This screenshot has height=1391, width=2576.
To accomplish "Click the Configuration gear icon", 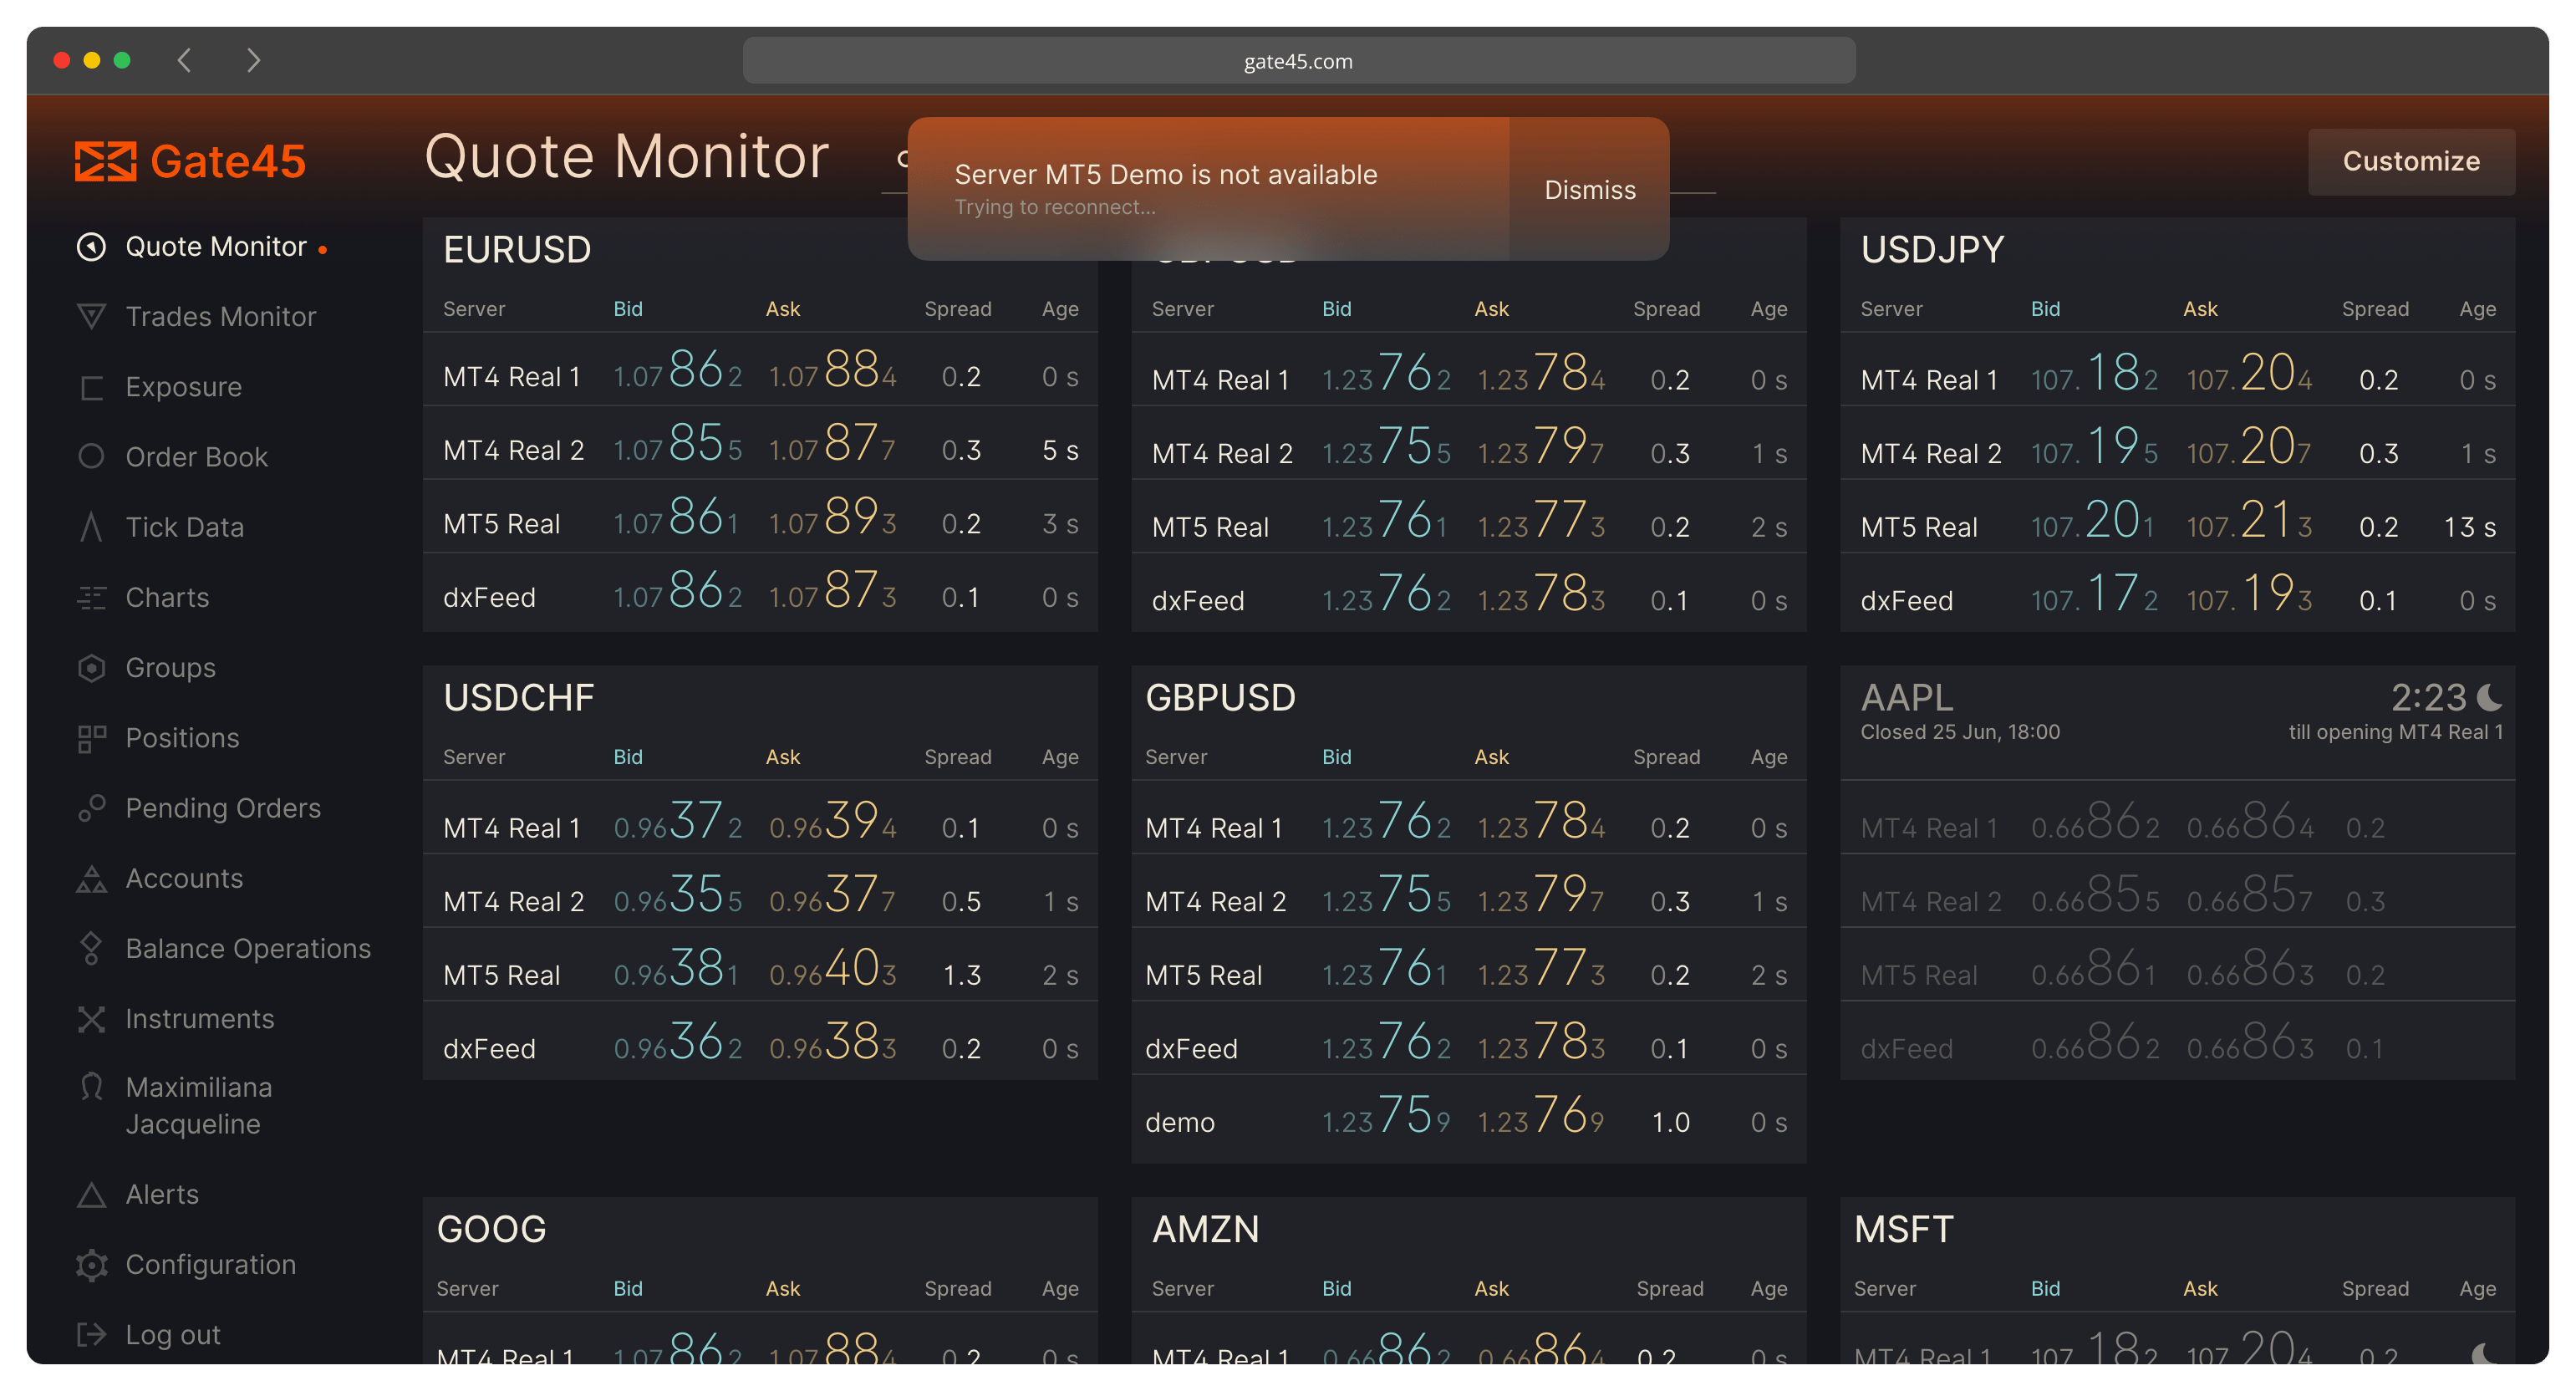I will (x=91, y=1265).
